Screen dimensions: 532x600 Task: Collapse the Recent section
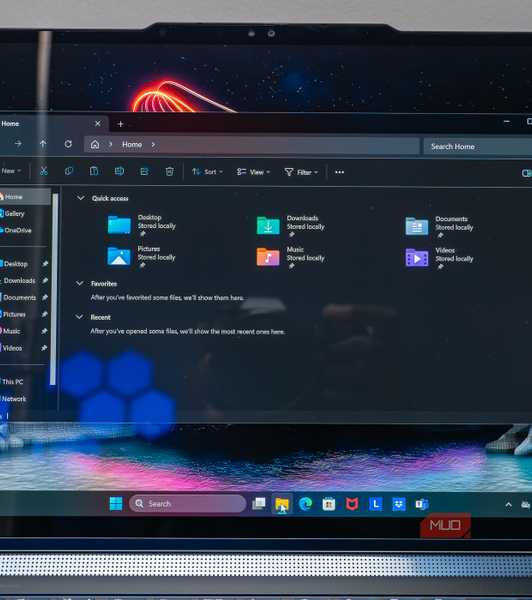pyautogui.click(x=79, y=317)
